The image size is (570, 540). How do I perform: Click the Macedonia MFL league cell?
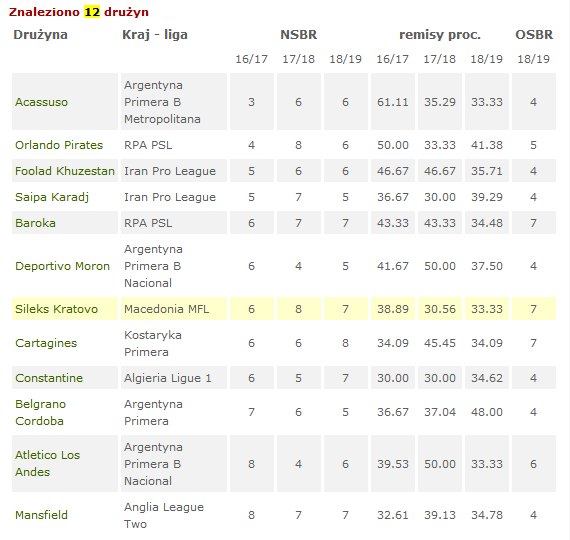[174, 309]
